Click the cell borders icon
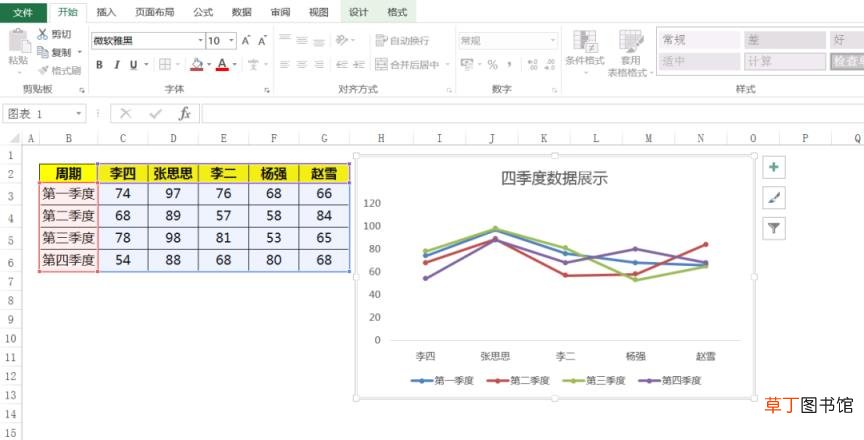 (165, 64)
